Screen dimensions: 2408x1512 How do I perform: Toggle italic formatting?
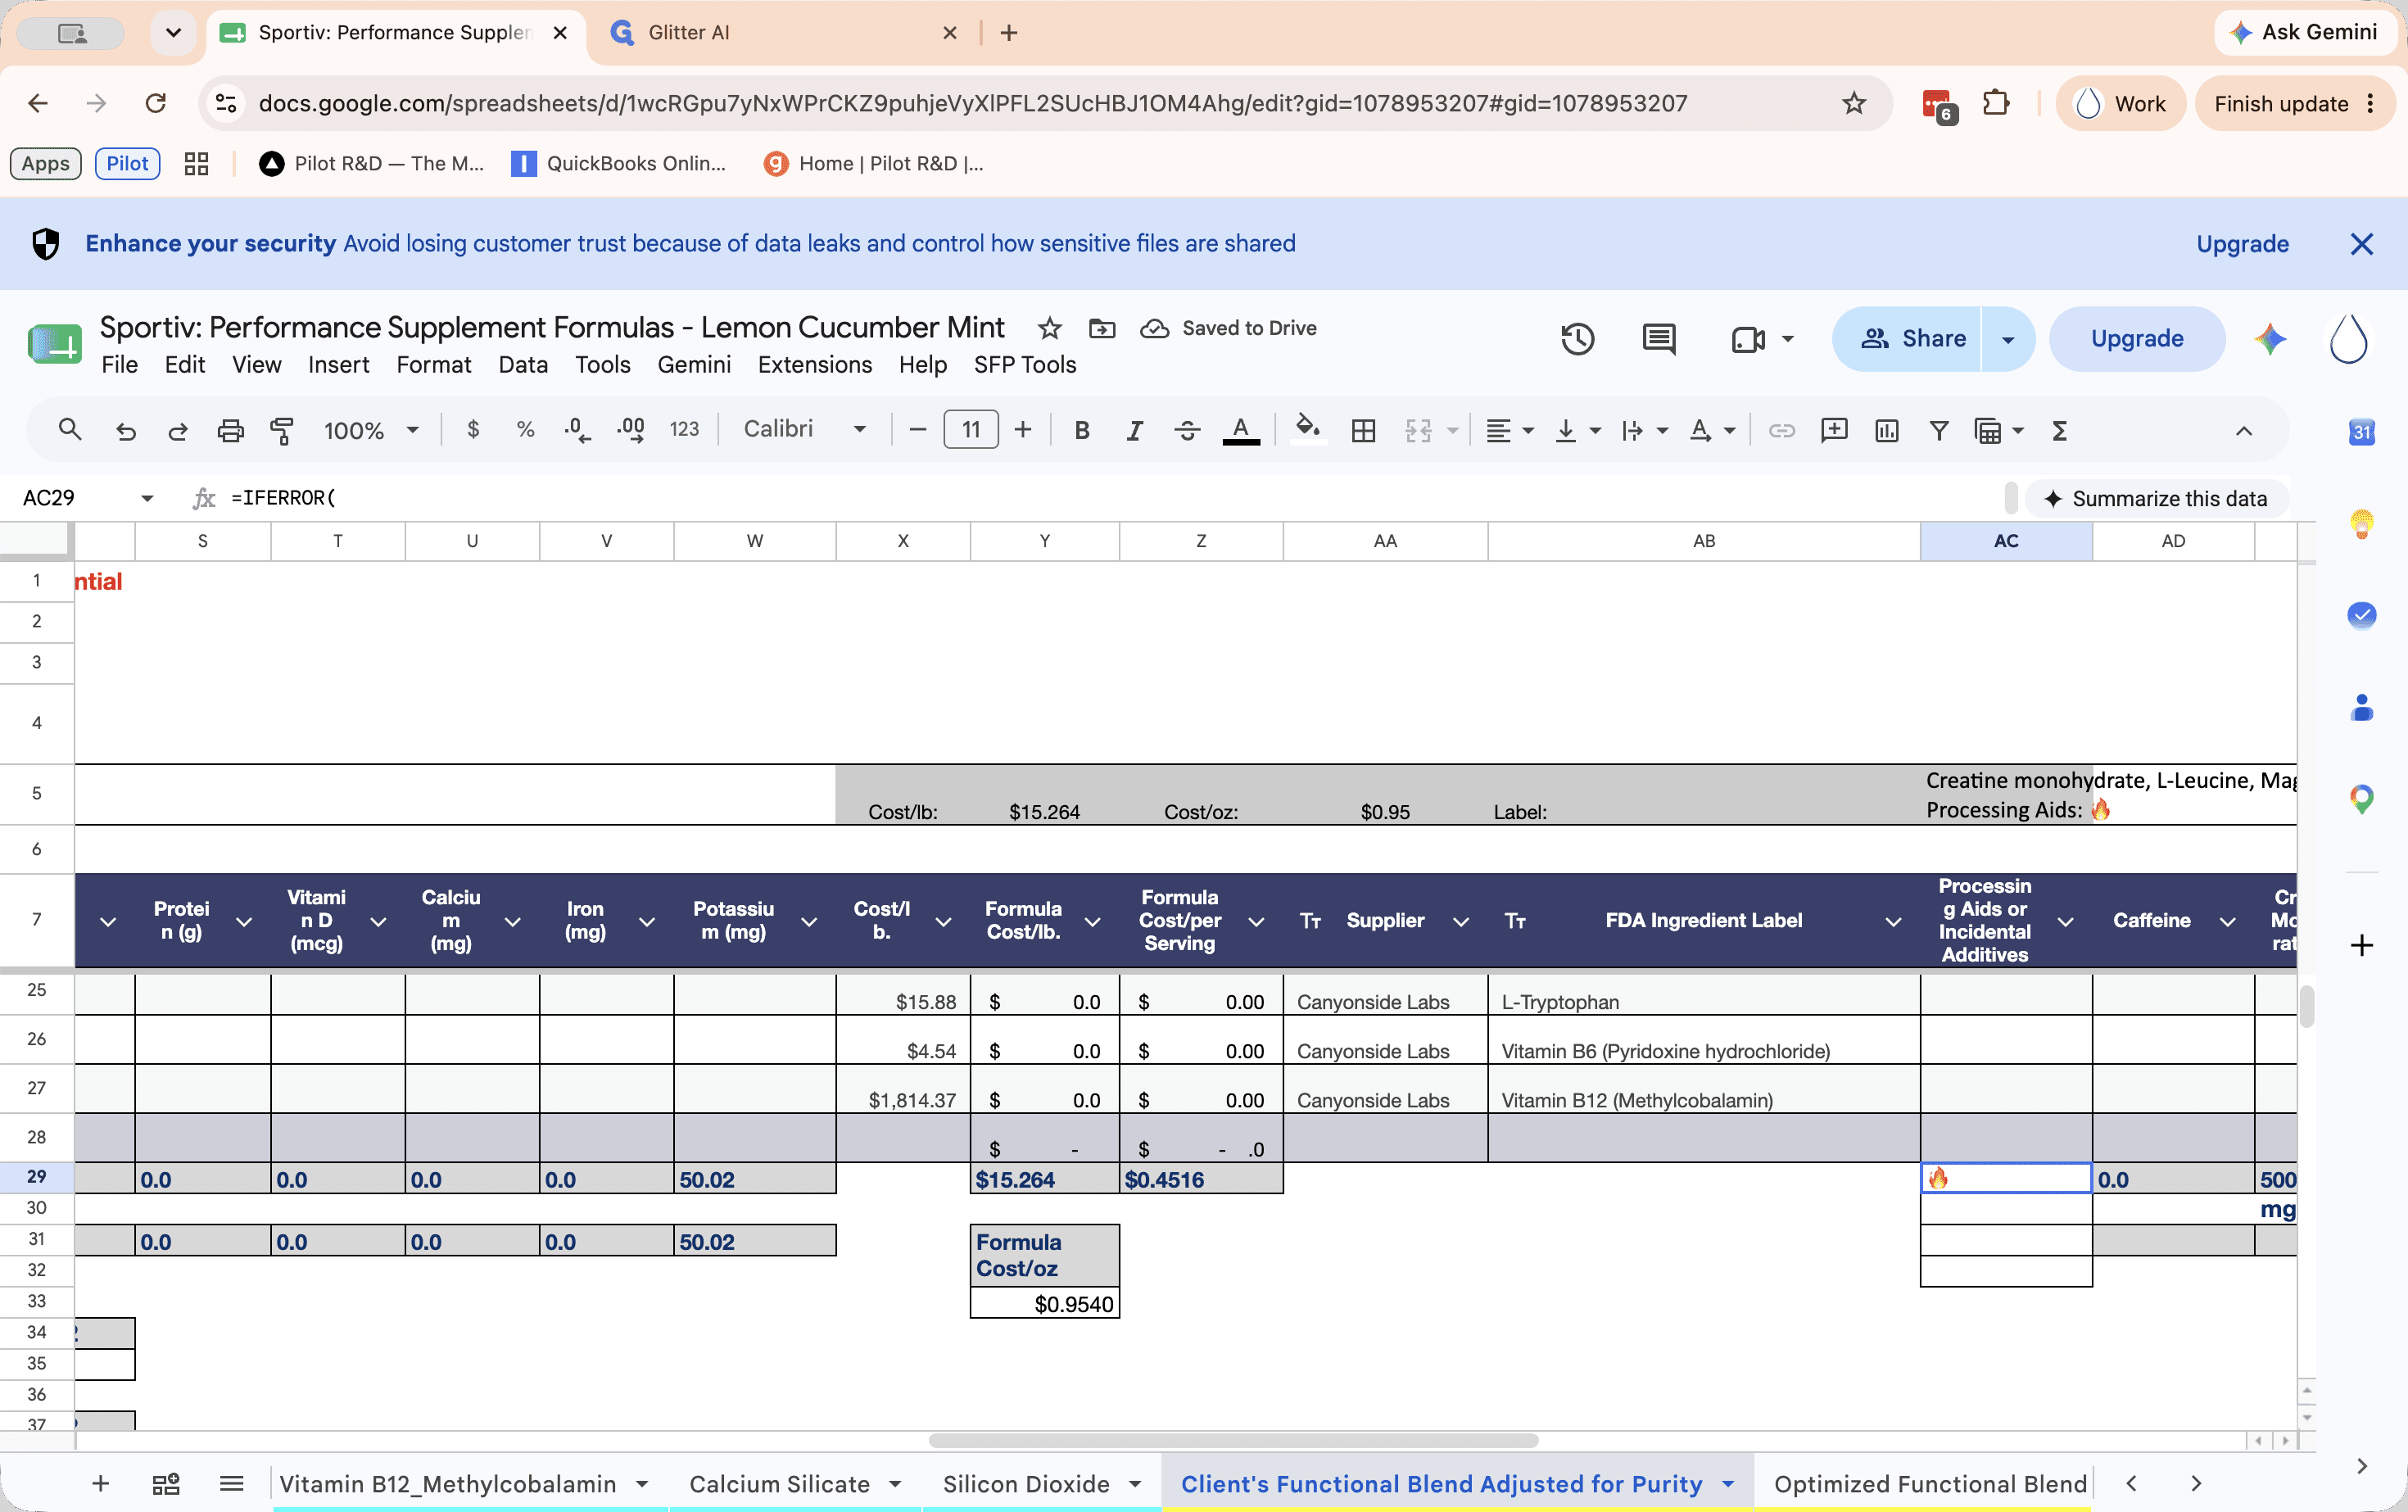click(x=1134, y=430)
